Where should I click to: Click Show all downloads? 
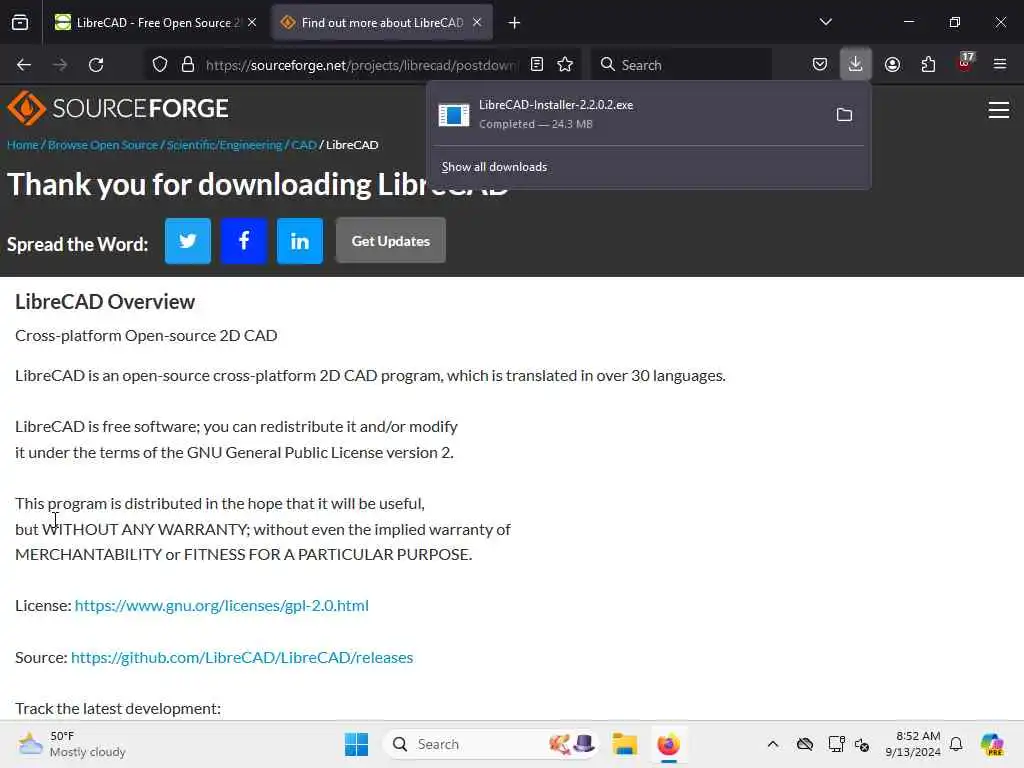click(494, 167)
